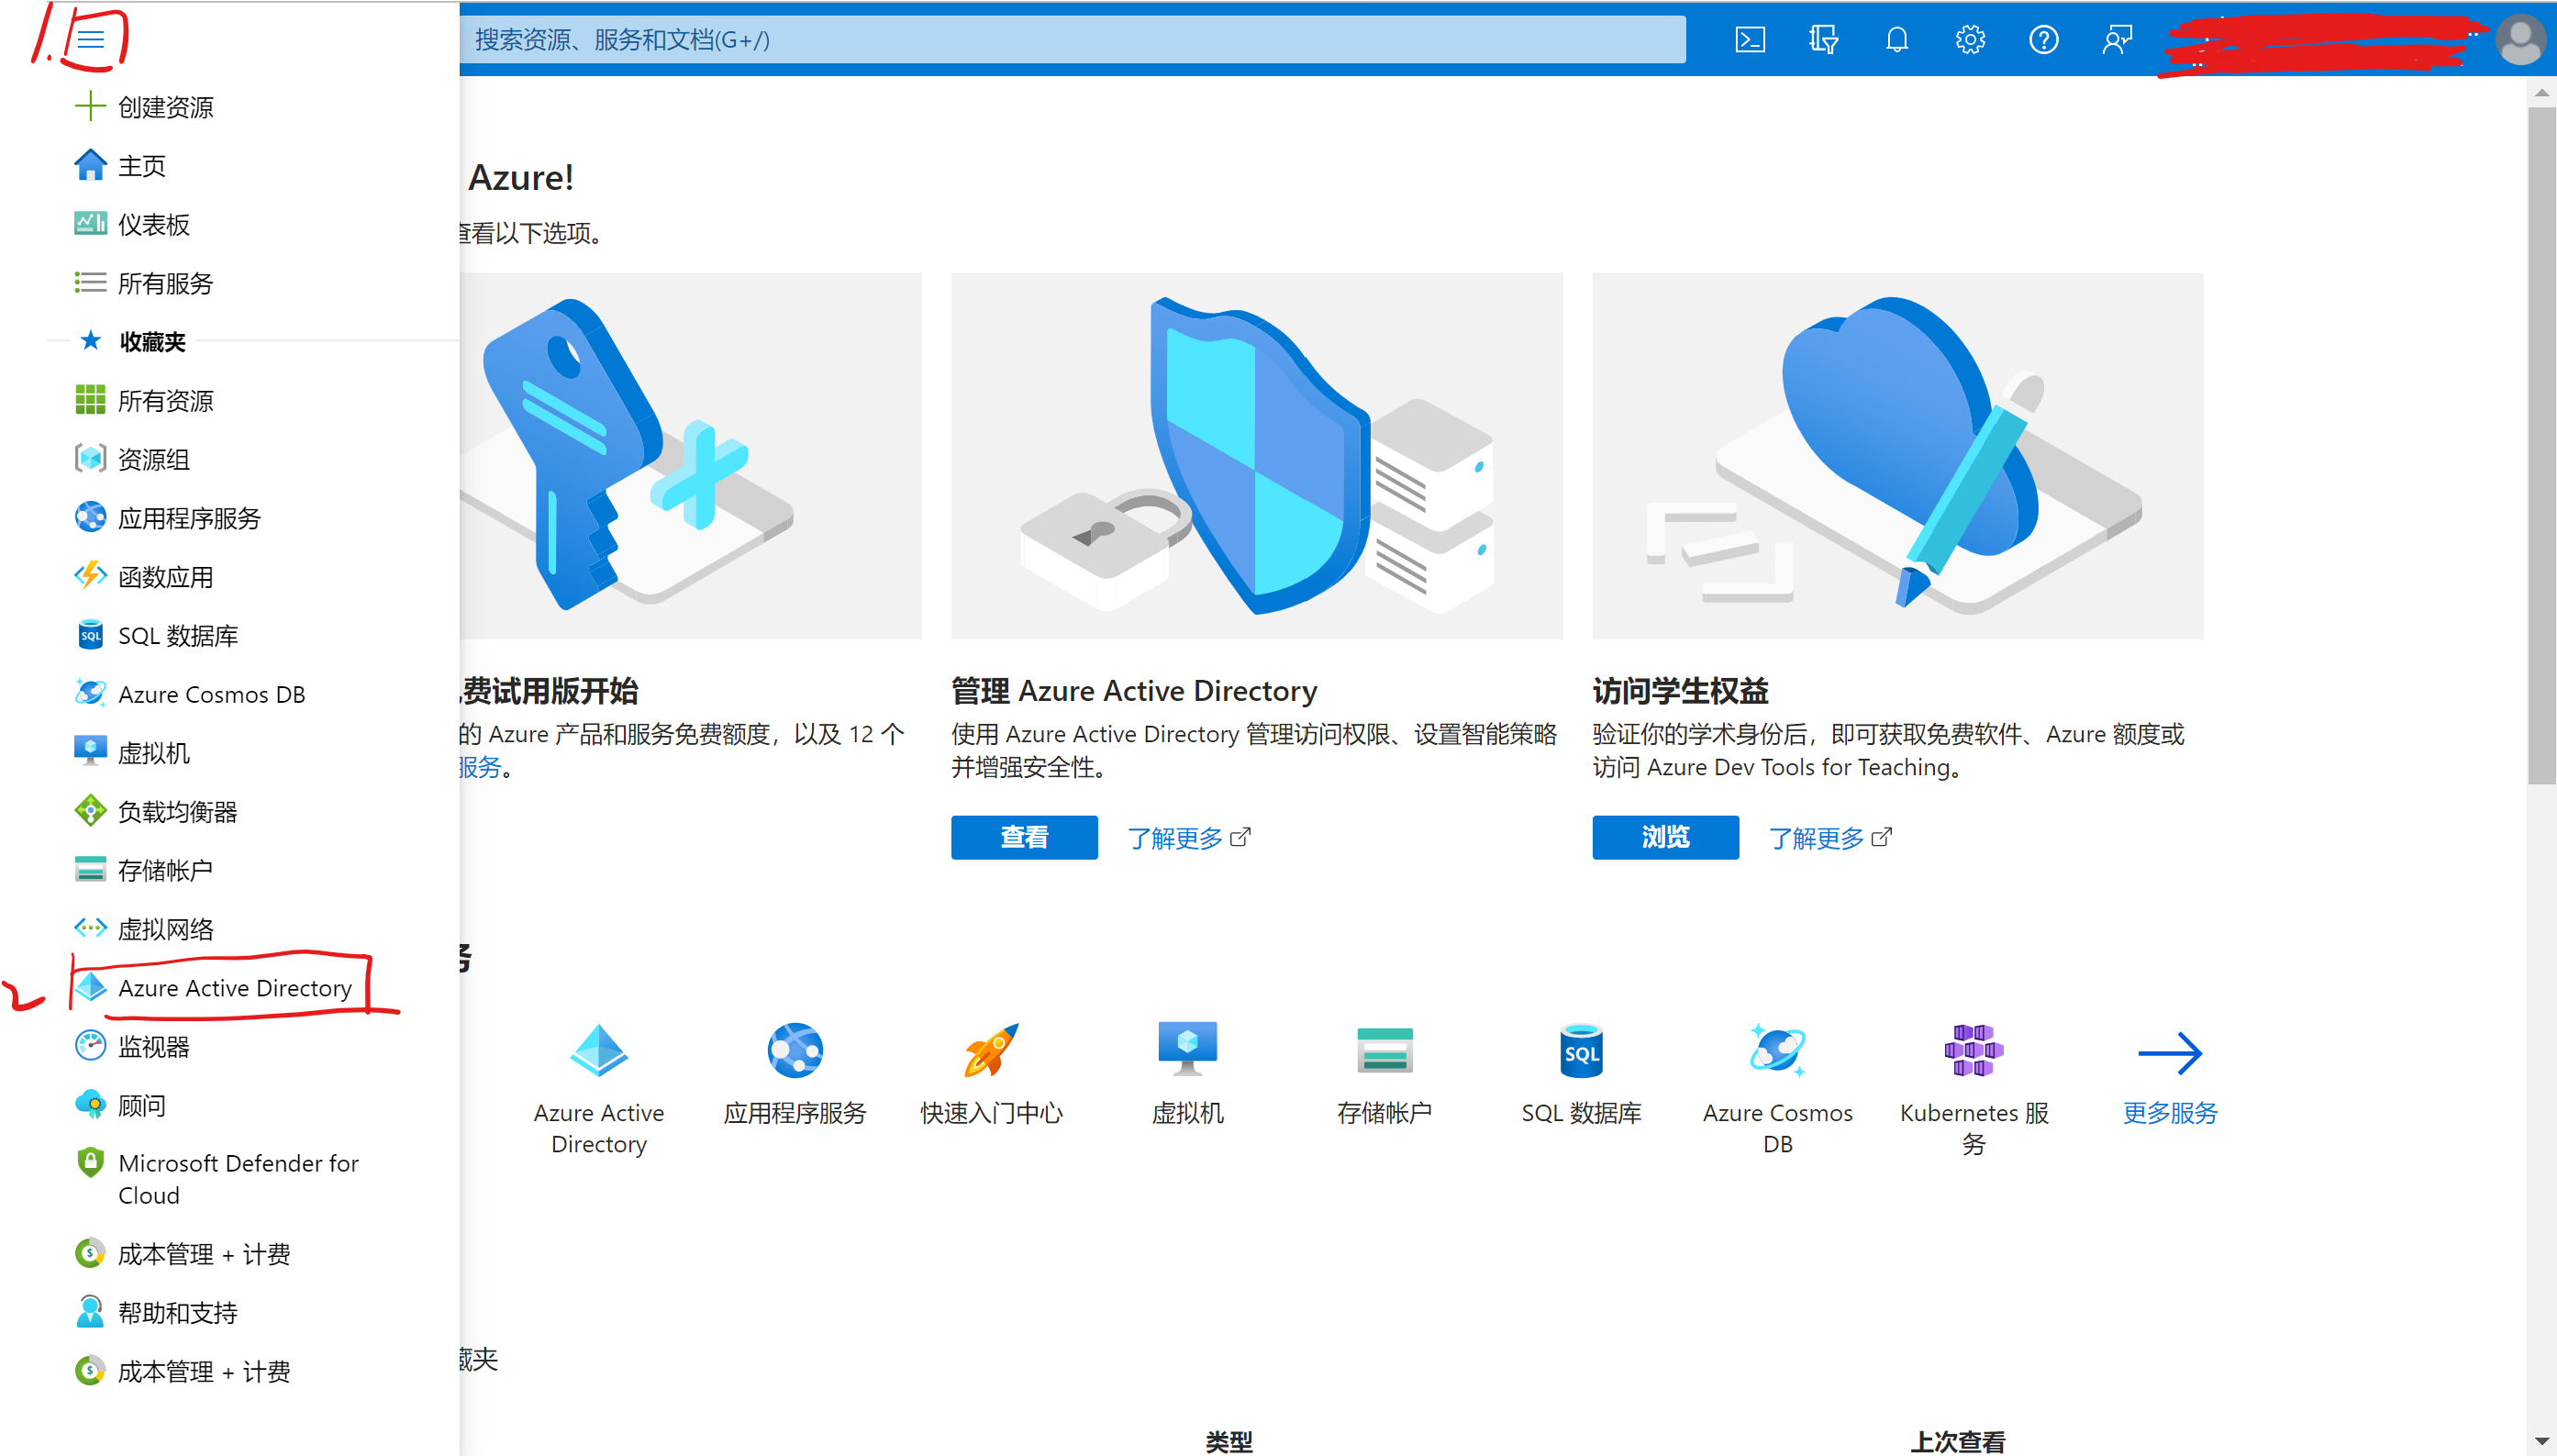Click the 上次查看 column header

tap(1957, 1441)
